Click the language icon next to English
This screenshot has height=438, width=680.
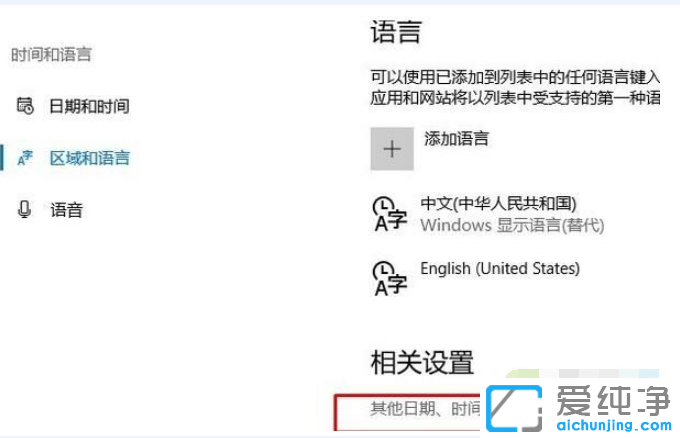pos(389,278)
